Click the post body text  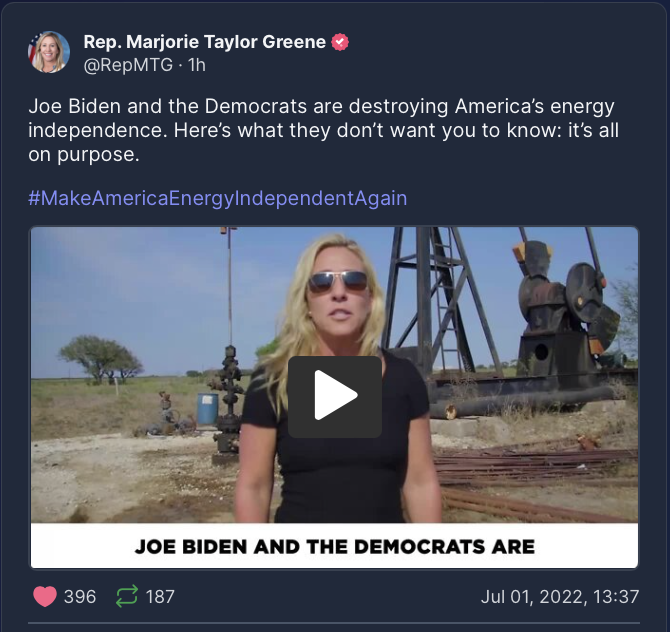coord(323,130)
